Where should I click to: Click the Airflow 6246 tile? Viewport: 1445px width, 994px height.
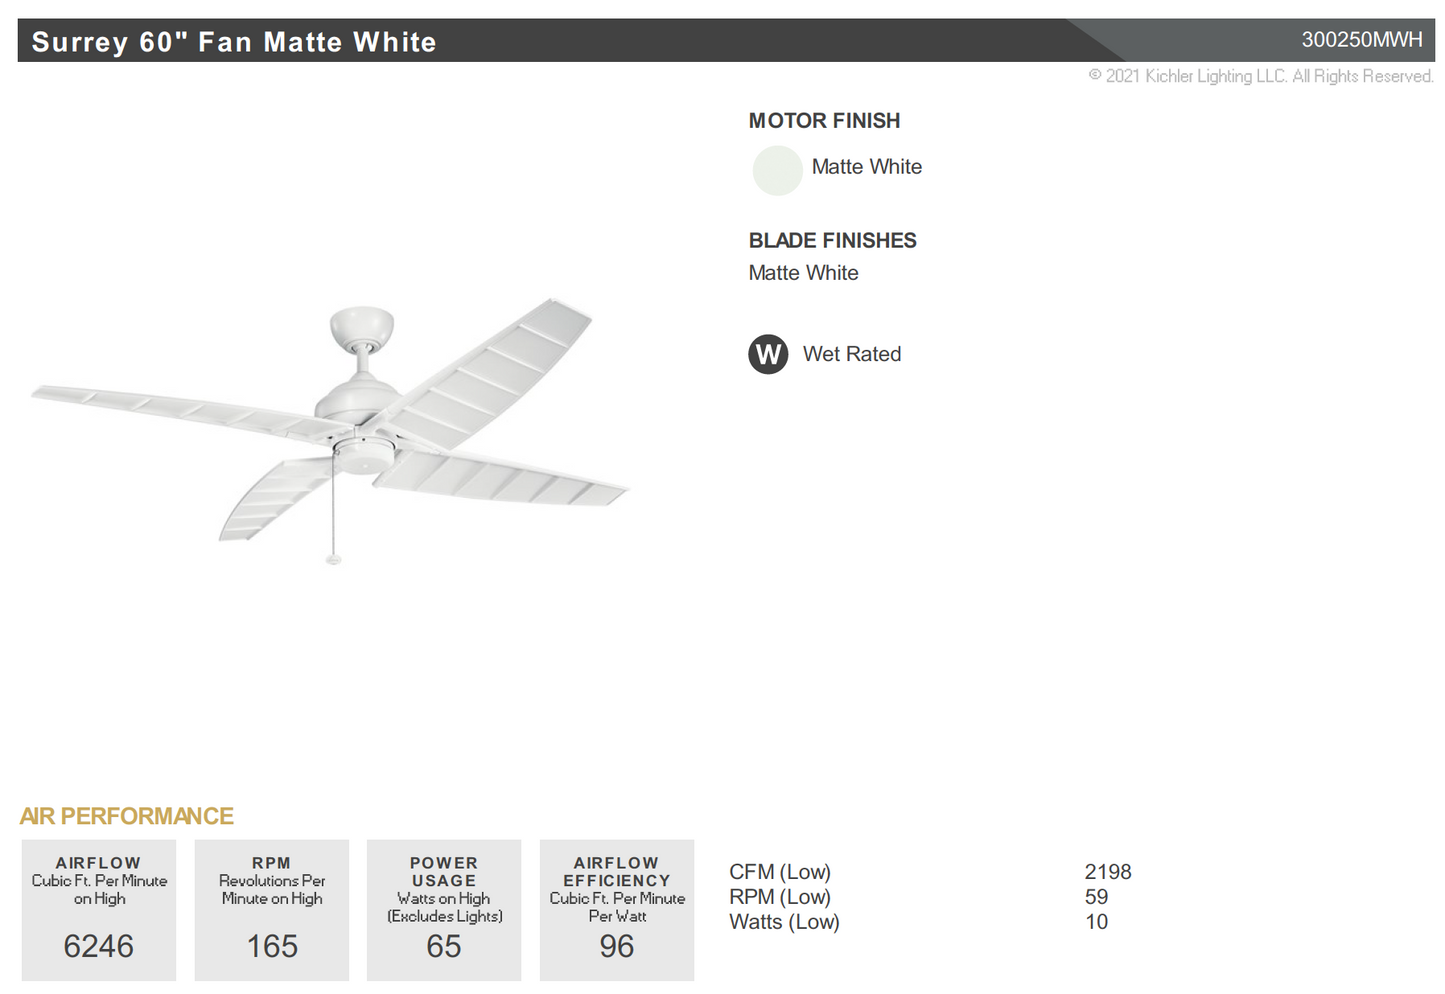(99, 909)
